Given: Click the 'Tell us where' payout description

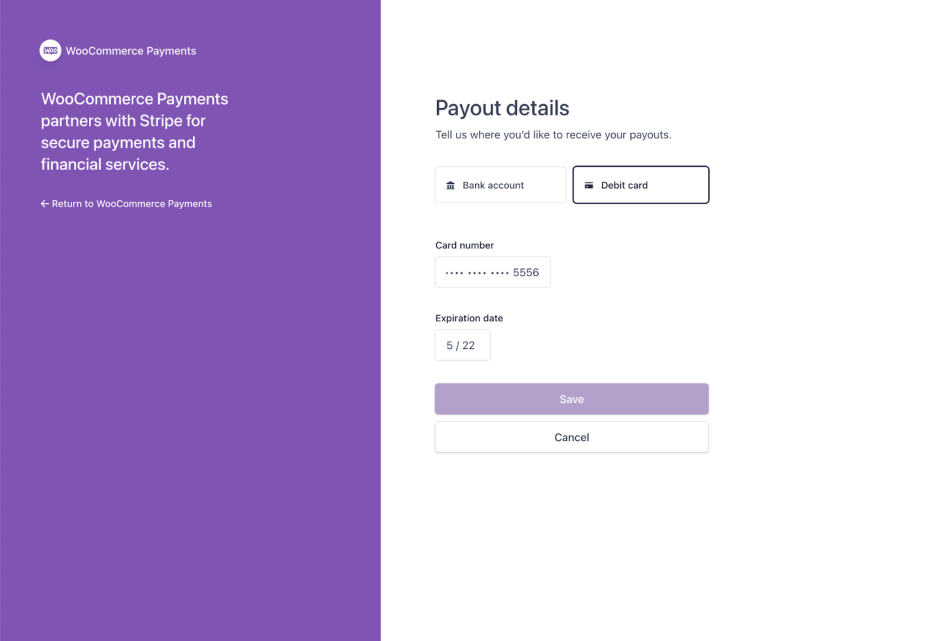Looking at the screenshot, I should pos(553,134).
